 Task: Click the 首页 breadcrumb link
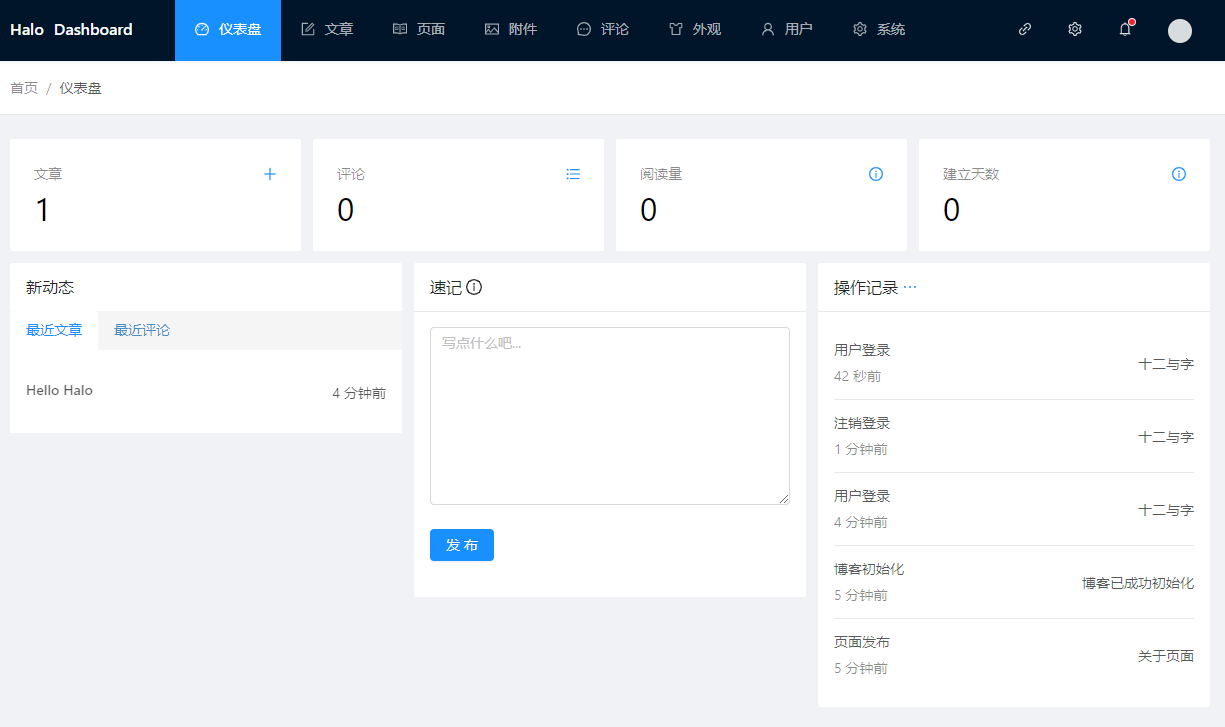tap(24, 88)
